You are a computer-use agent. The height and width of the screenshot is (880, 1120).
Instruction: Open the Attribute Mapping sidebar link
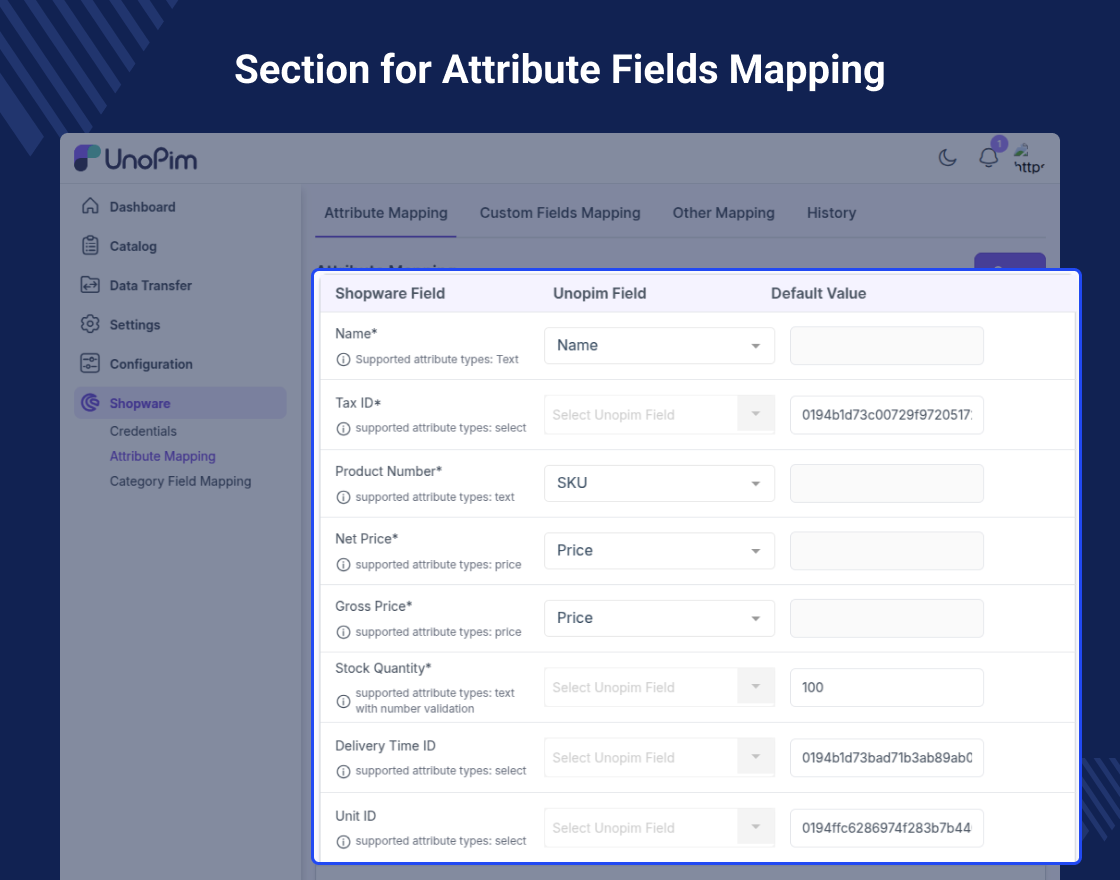163,456
